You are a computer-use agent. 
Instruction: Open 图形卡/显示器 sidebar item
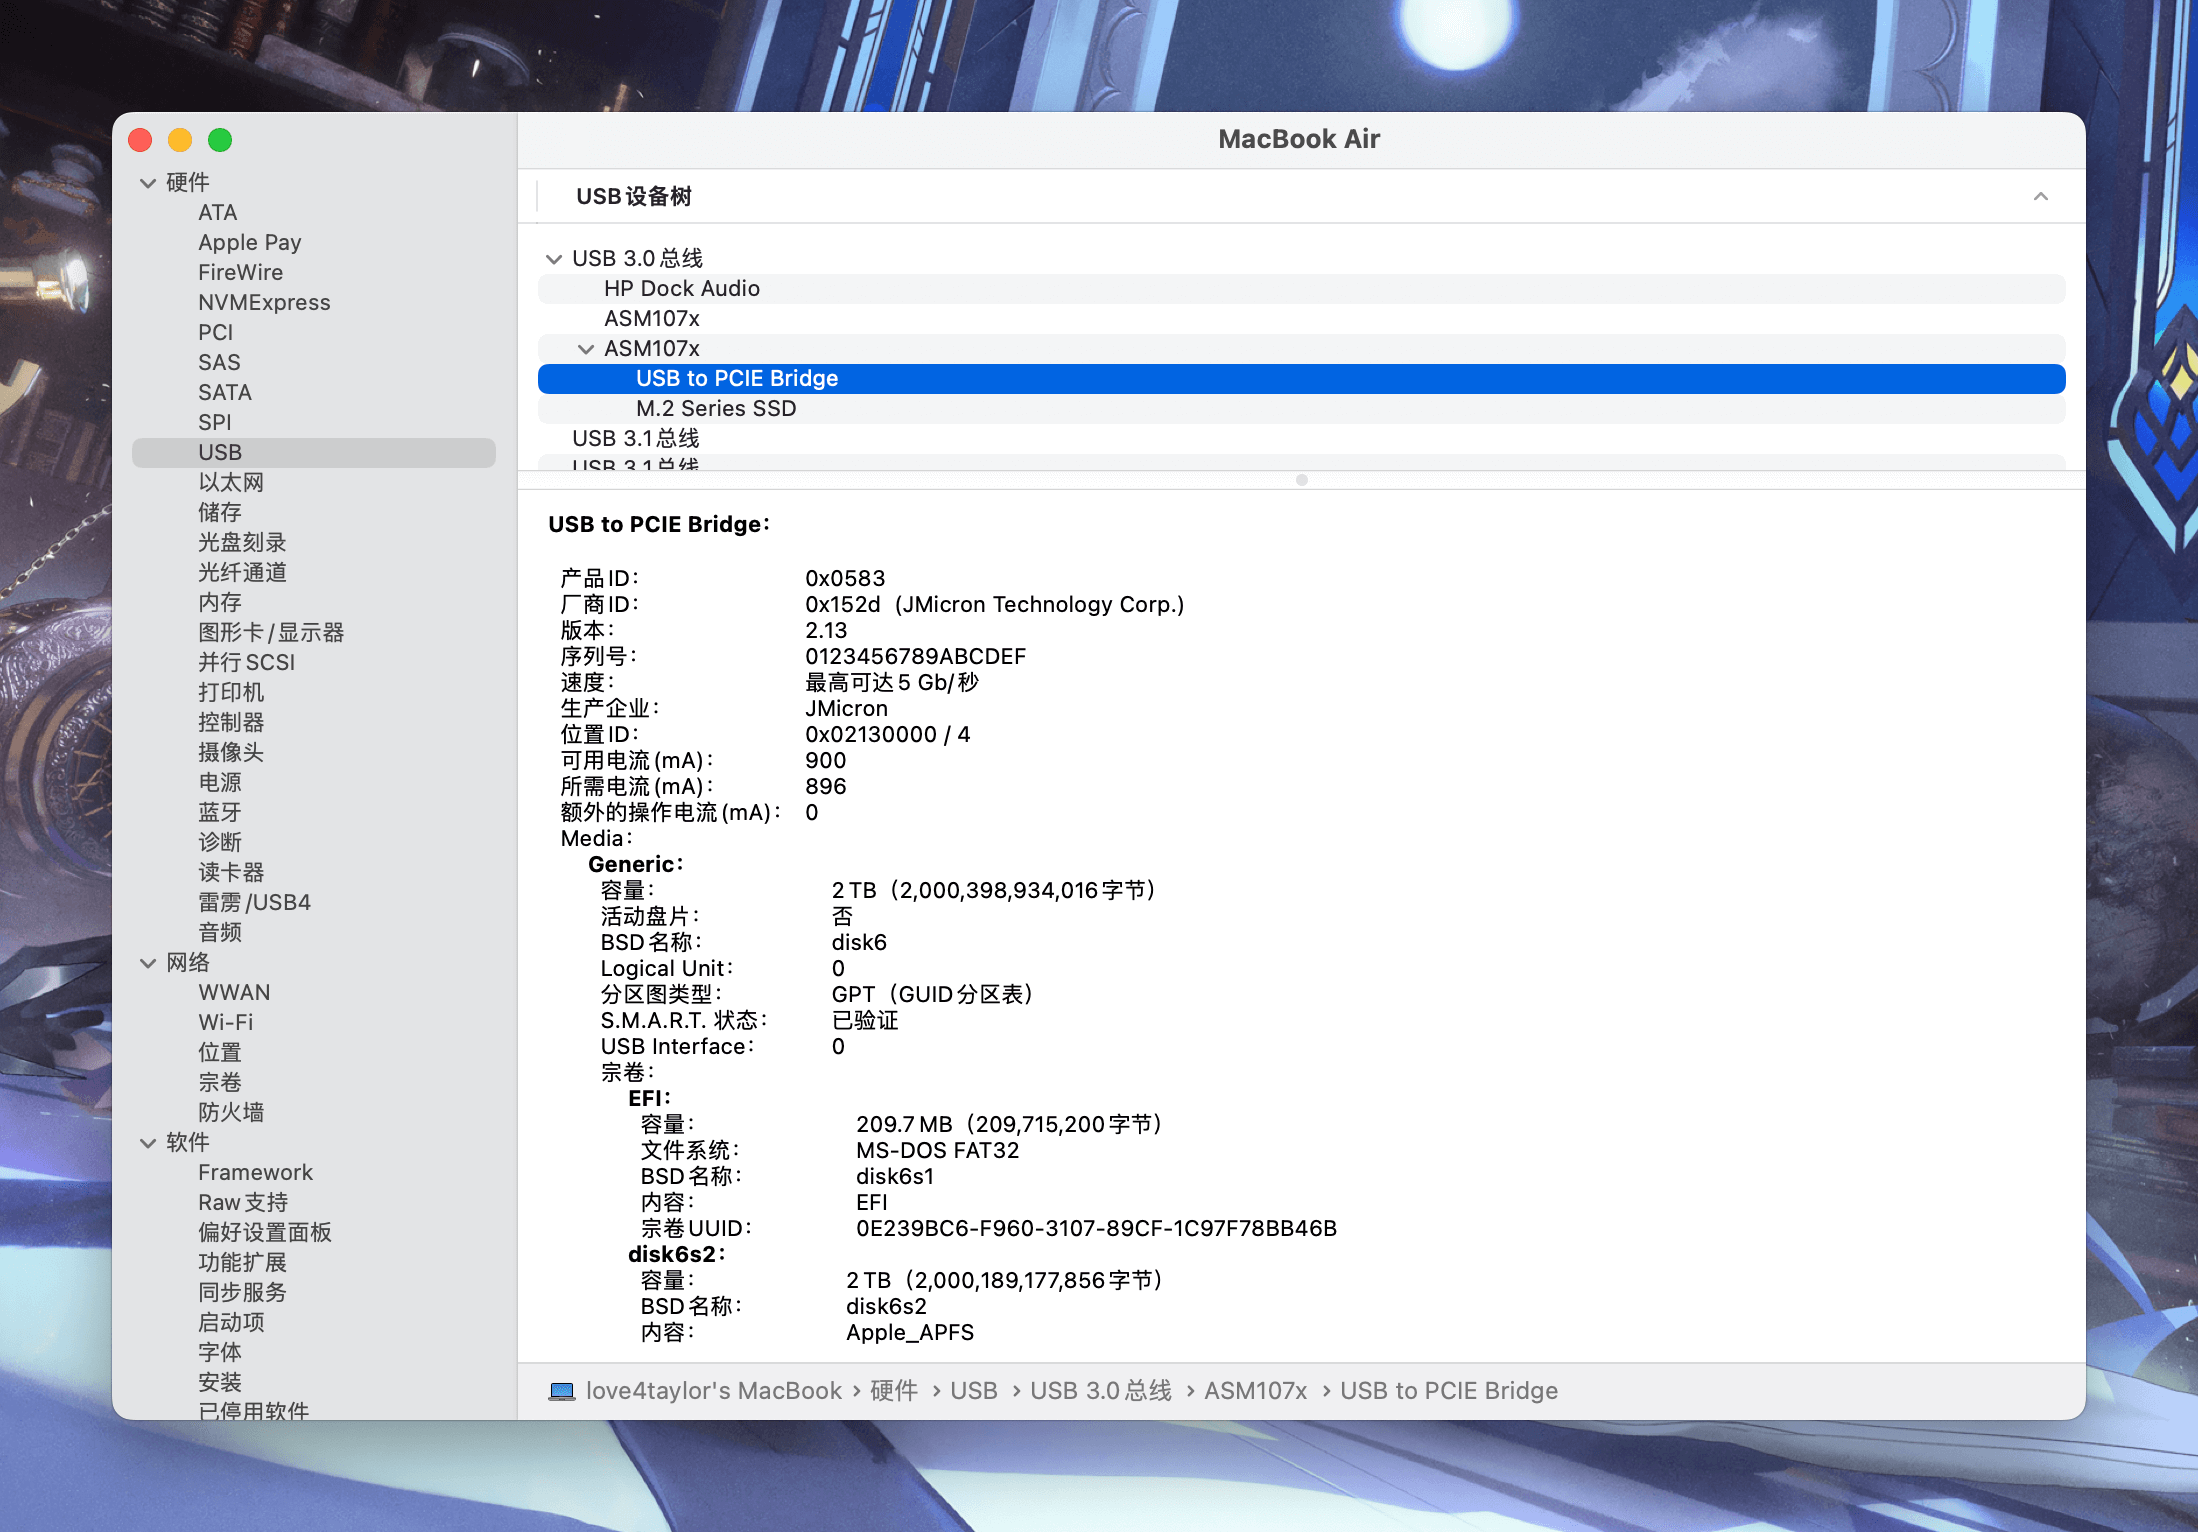pyautogui.click(x=270, y=633)
